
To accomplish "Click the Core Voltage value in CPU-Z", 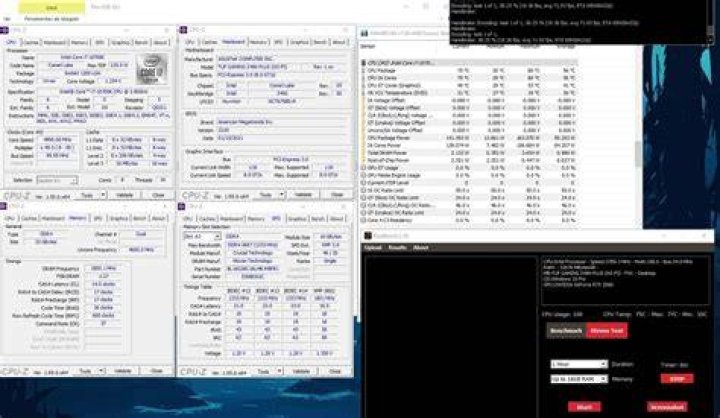I will coord(114,81).
